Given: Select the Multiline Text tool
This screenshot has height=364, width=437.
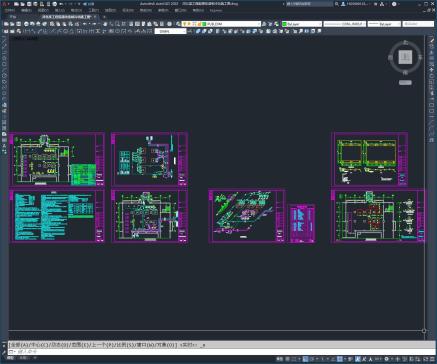Looking at the screenshot, I should point(5,145).
